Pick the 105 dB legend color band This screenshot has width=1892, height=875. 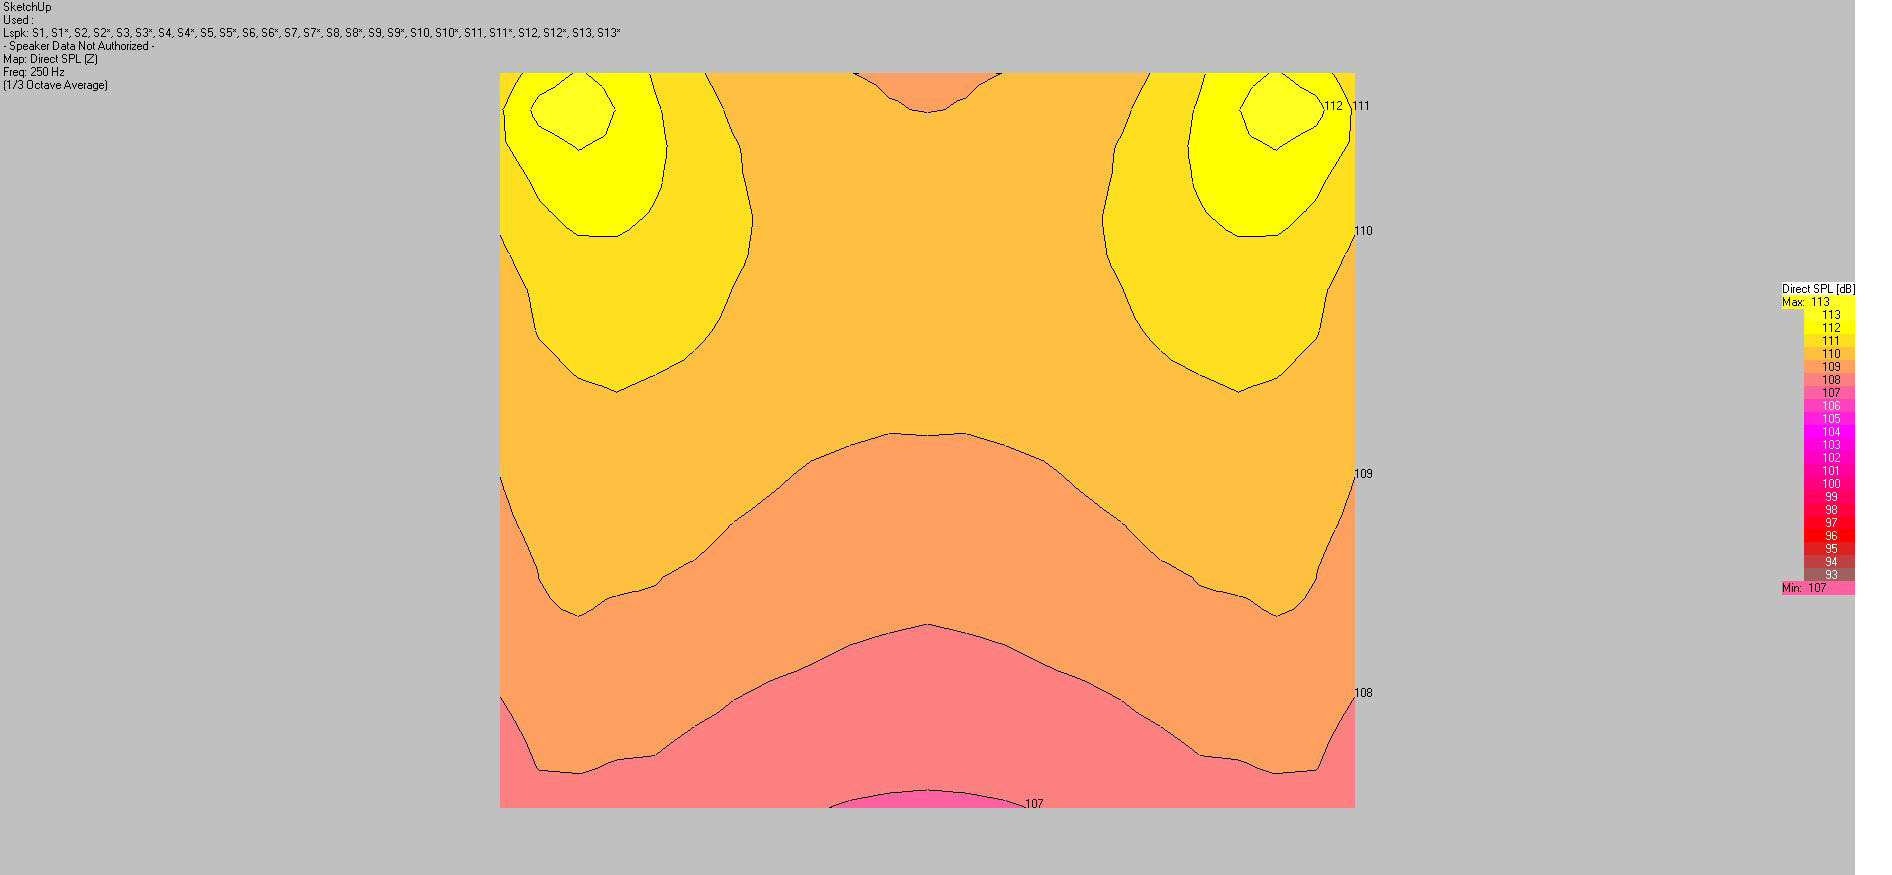(1829, 419)
